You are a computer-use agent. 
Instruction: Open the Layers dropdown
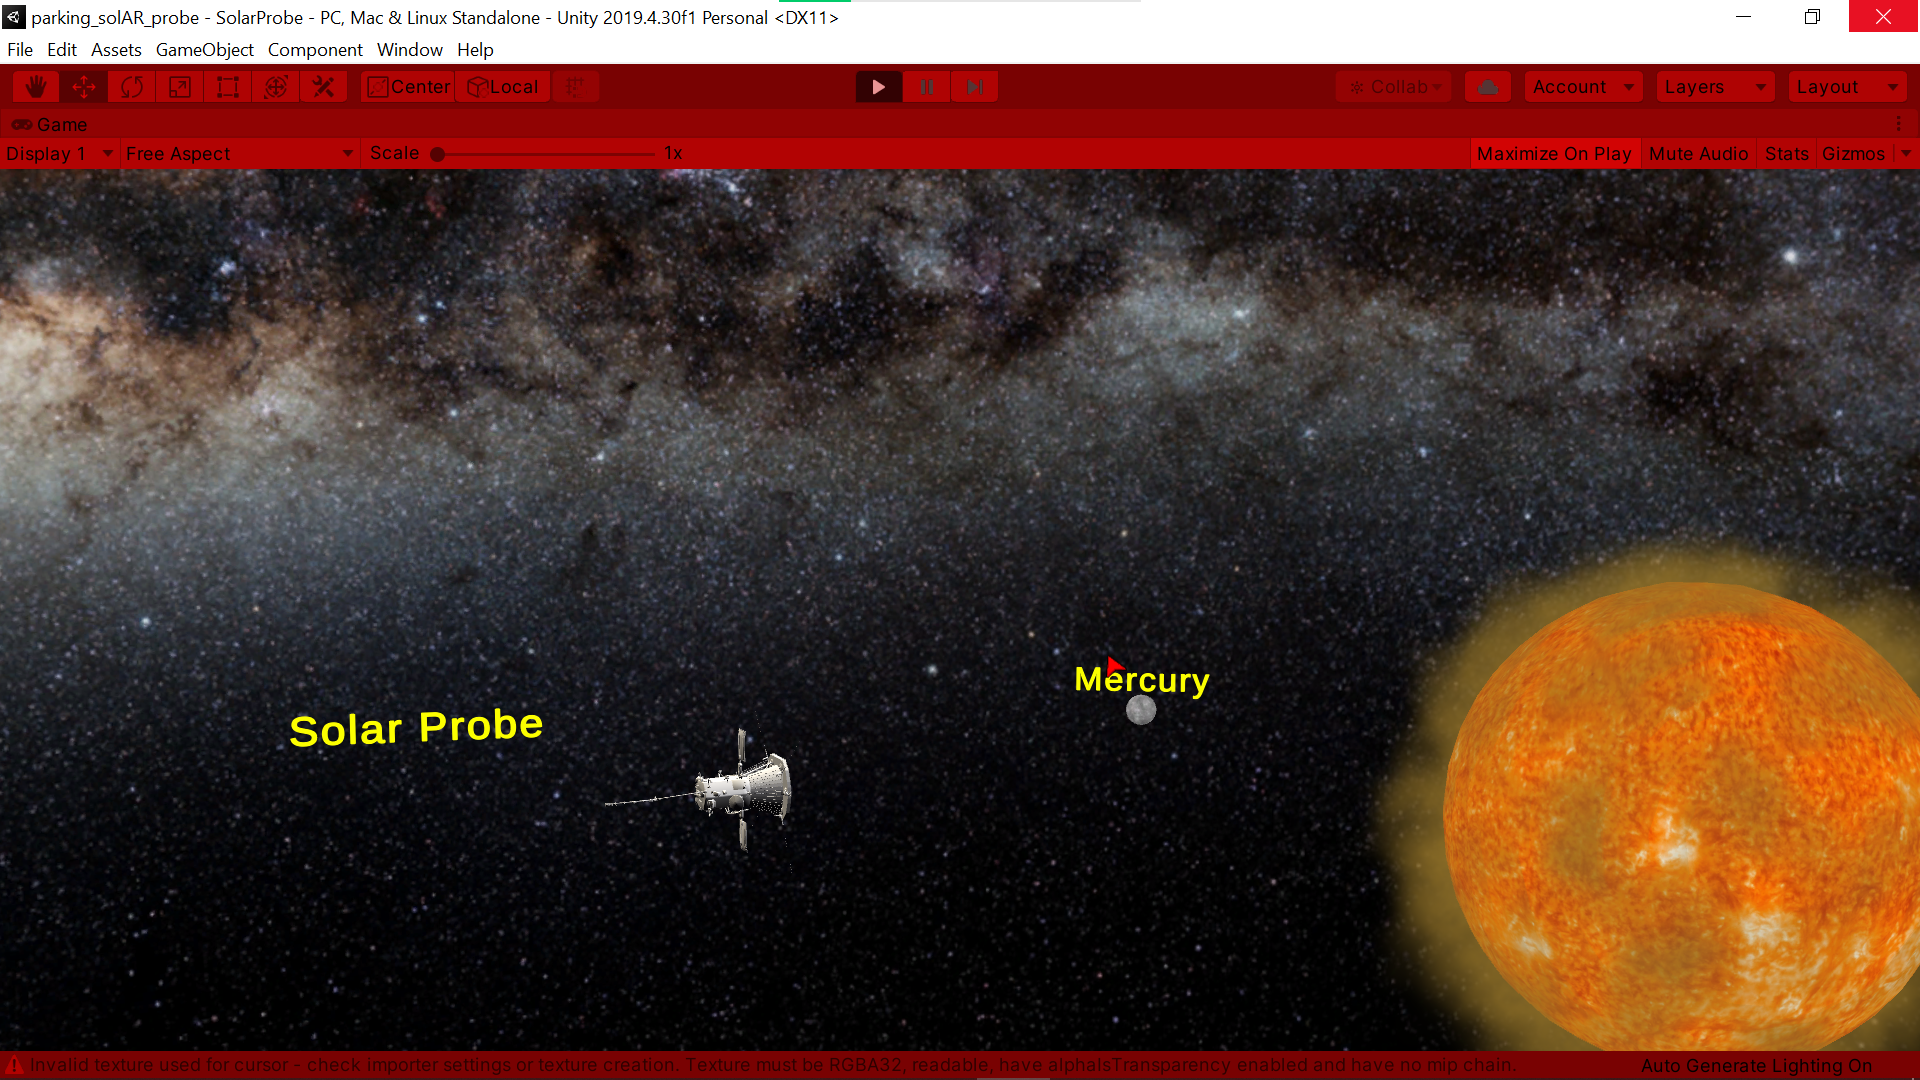tap(1715, 87)
